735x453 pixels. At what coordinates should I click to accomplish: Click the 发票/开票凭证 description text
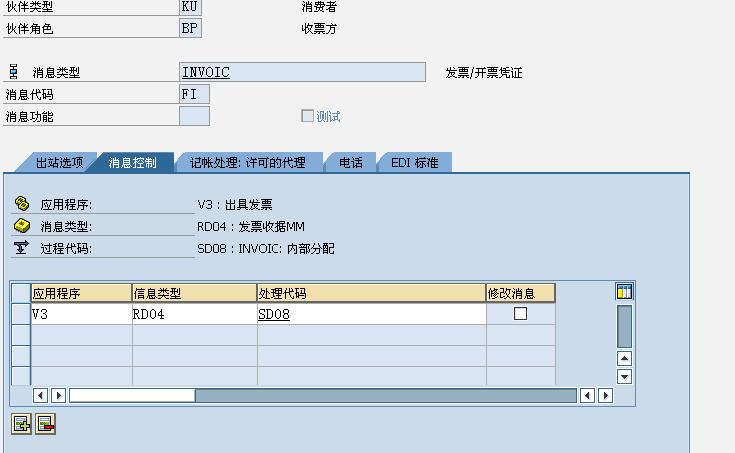click(484, 73)
